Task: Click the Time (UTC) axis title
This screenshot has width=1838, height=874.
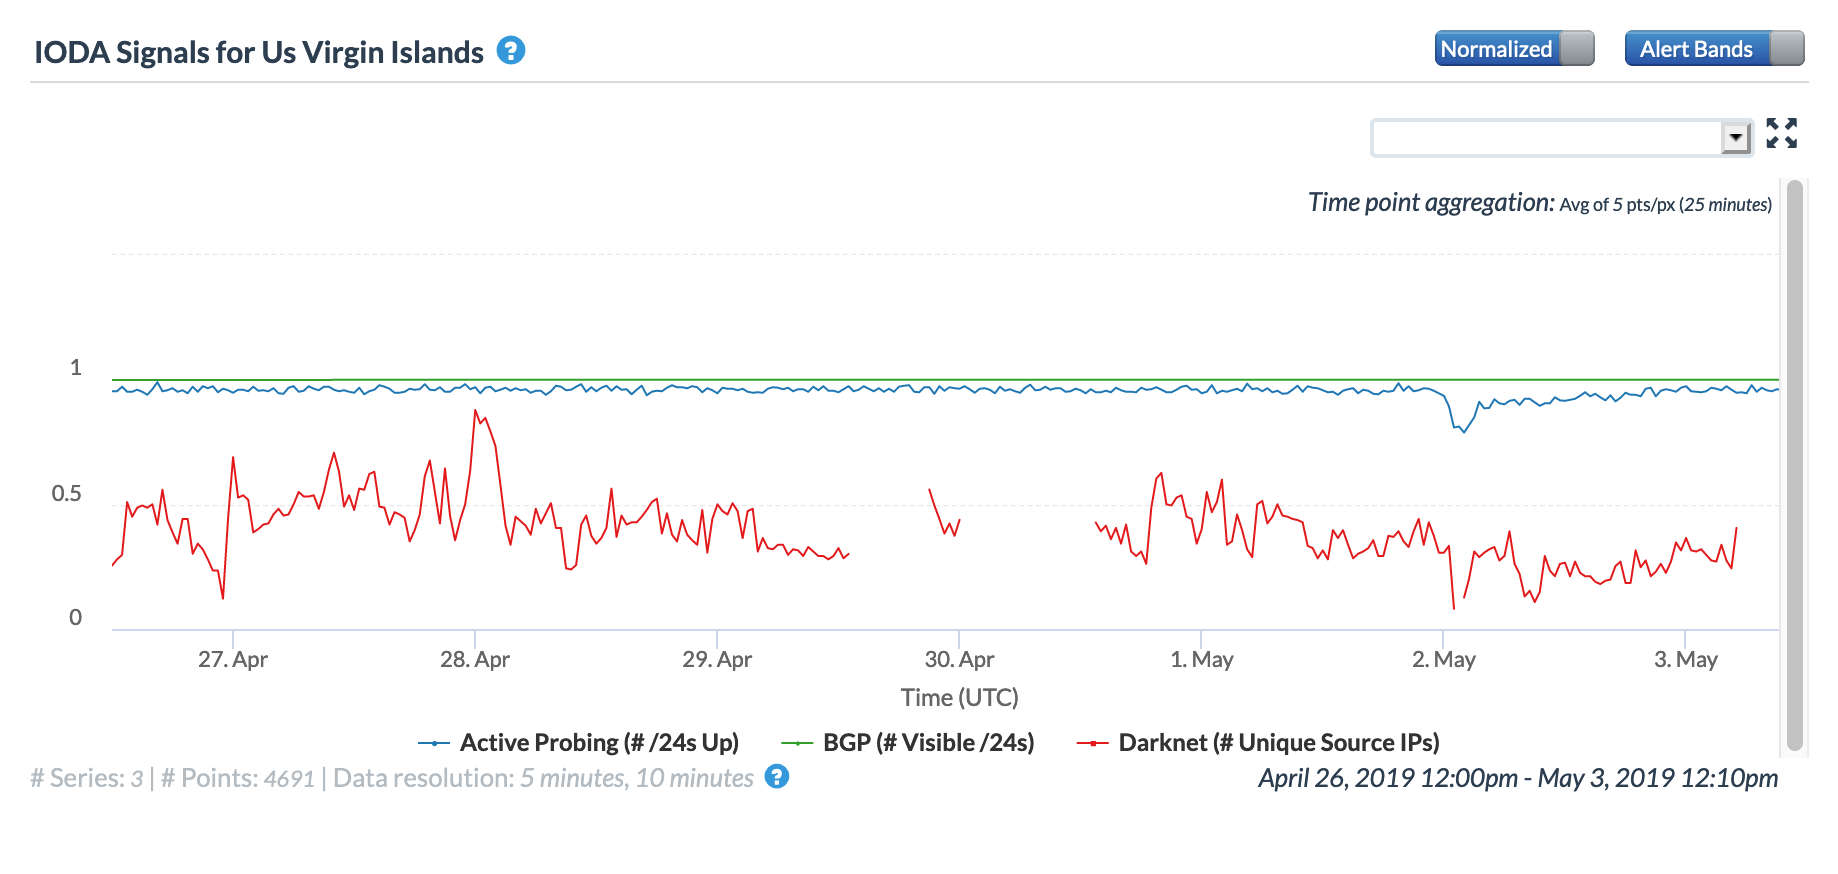Action: coord(959,698)
